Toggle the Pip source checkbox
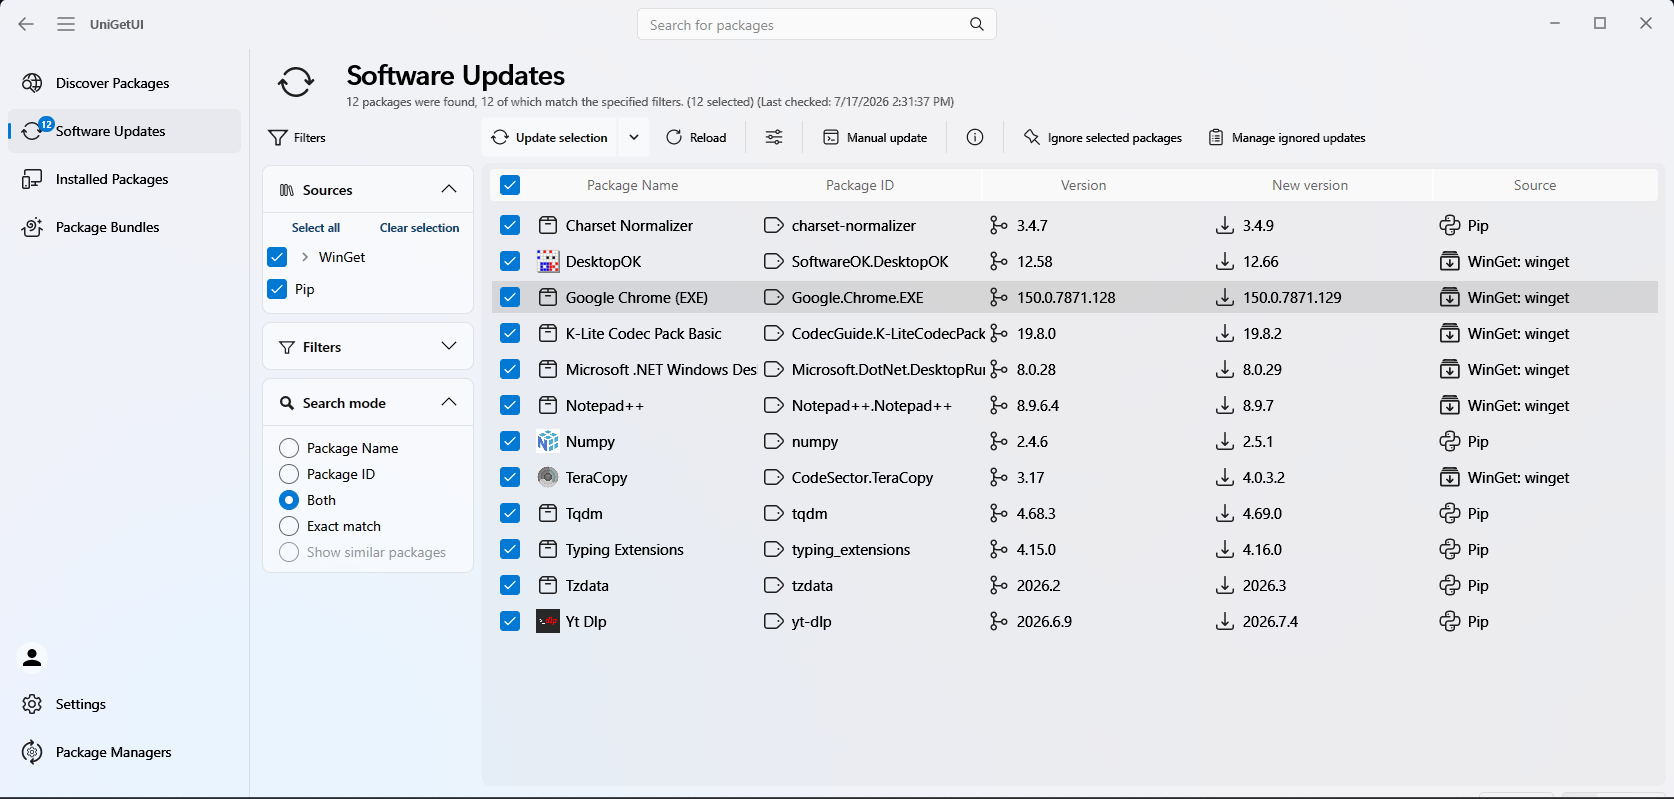This screenshot has height=799, width=1674. [x=277, y=289]
